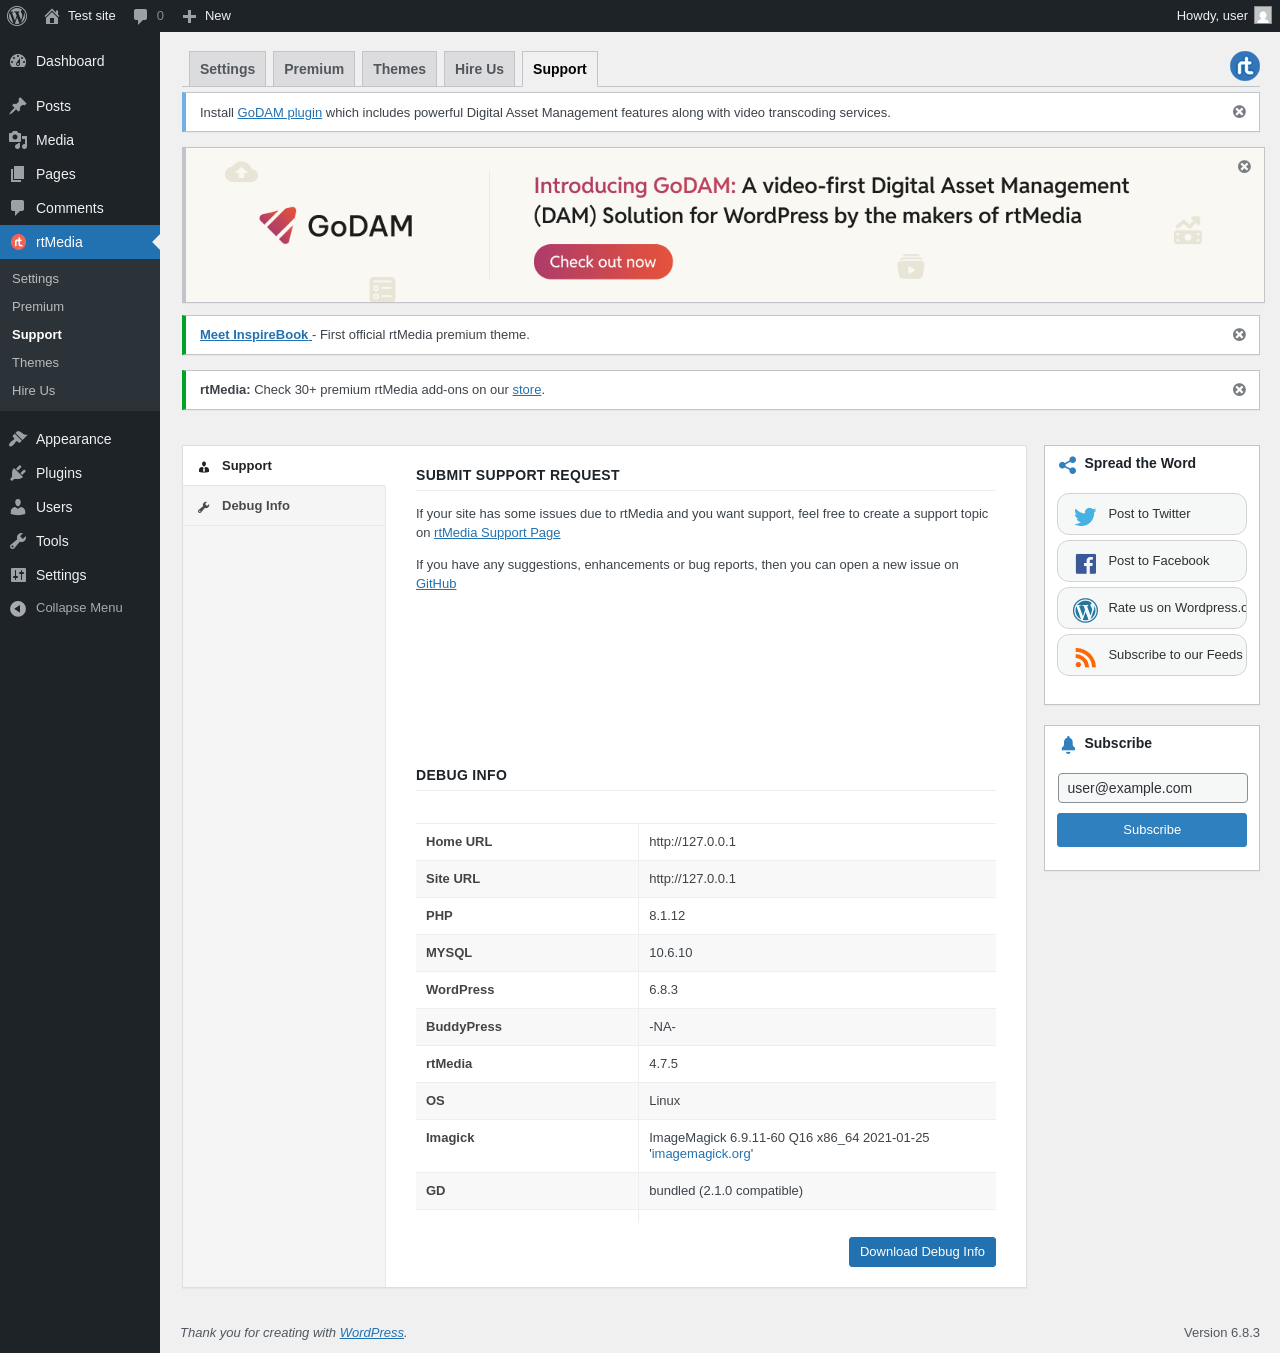Dismiss the InspireBook notice

click(1239, 335)
